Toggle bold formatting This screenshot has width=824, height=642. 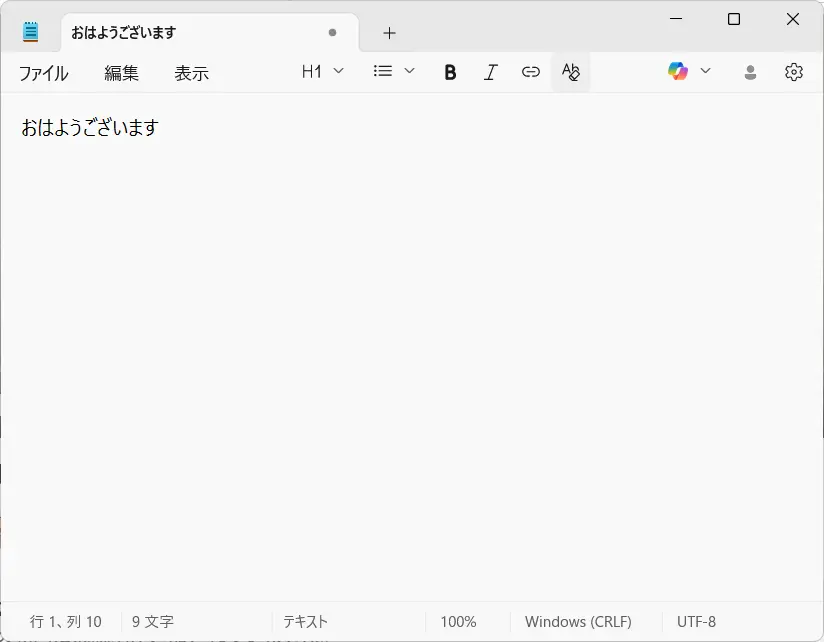tap(450, 72)
